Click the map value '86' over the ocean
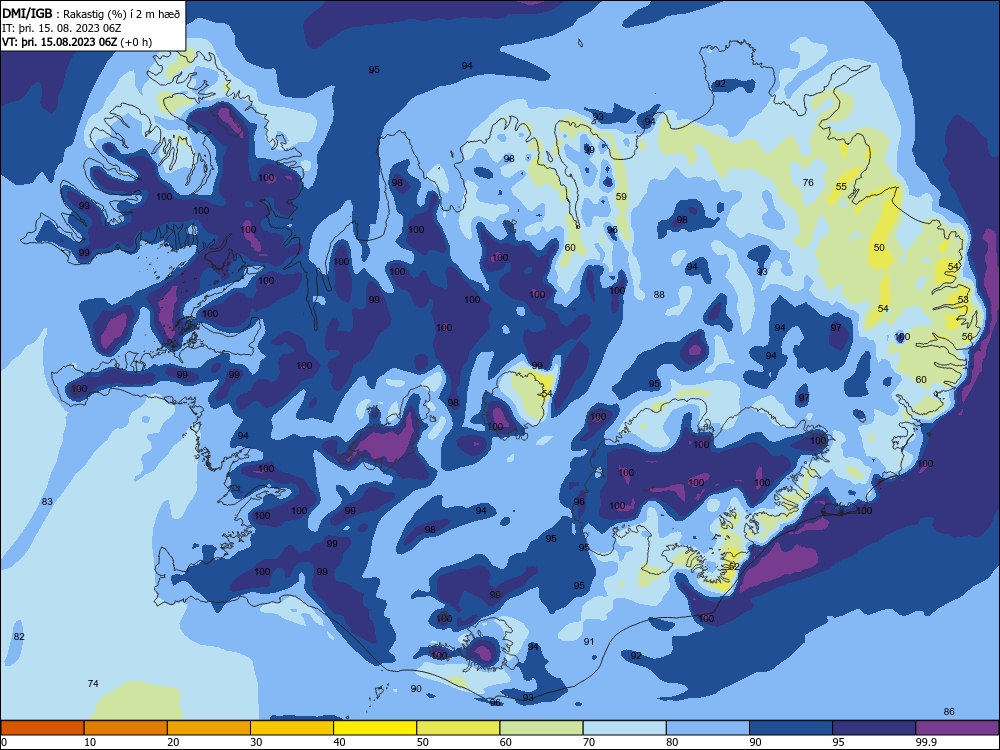The width and height of the screenshot is (1000, 750). 949,712
